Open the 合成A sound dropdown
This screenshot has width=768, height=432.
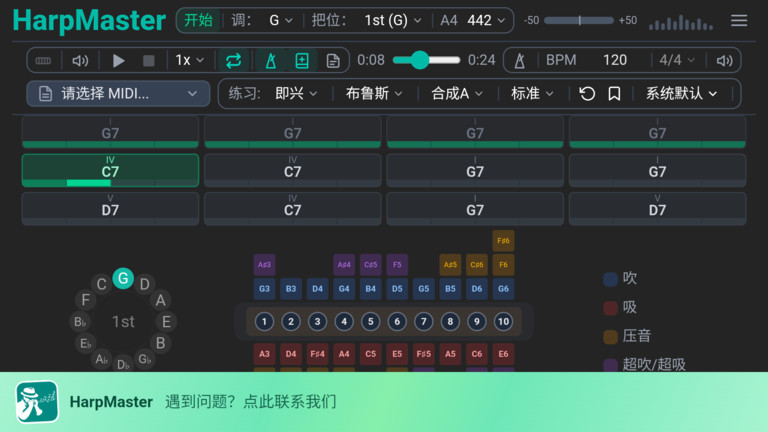click(x=457, y=94)
